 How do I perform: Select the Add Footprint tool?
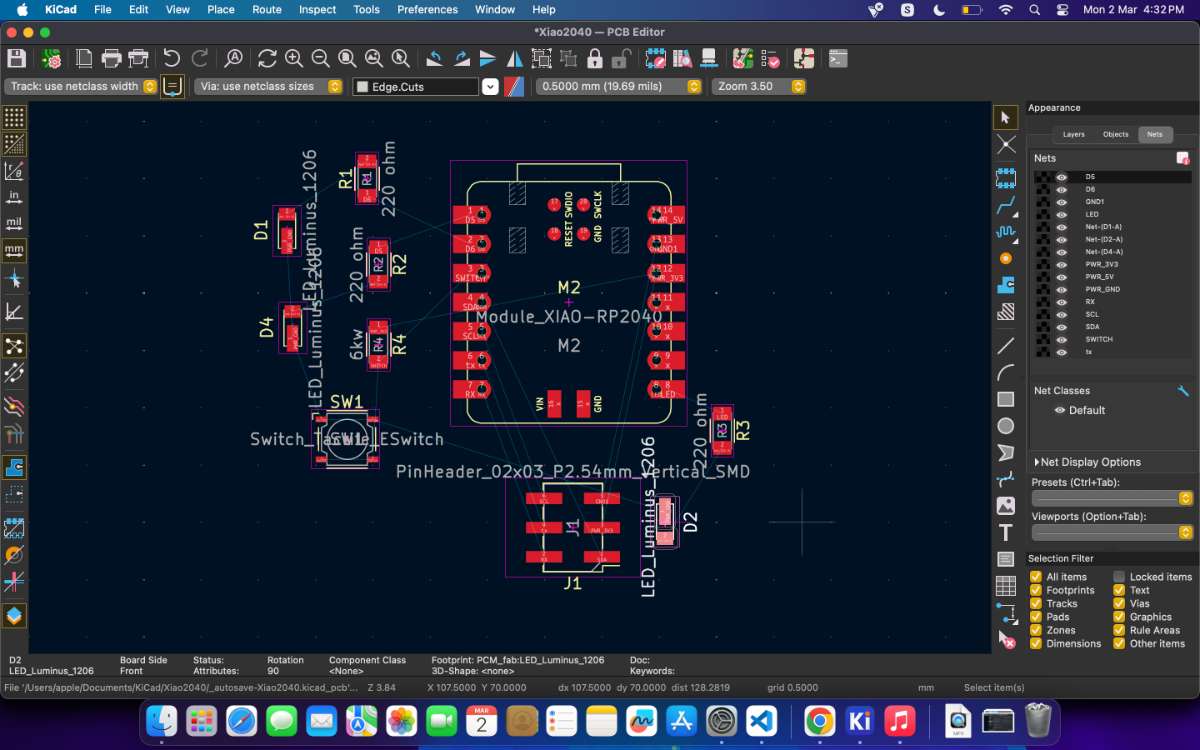[x=1006, y=179]
